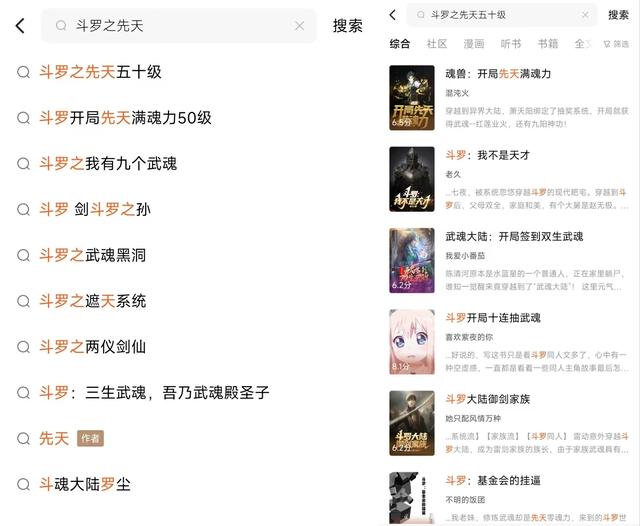Image resolution: width=640 pixels, height=526 pixels.
Task: Click magnifier icon next to 斗罗之我有九个武魂
Action: (x=23, y=164)
